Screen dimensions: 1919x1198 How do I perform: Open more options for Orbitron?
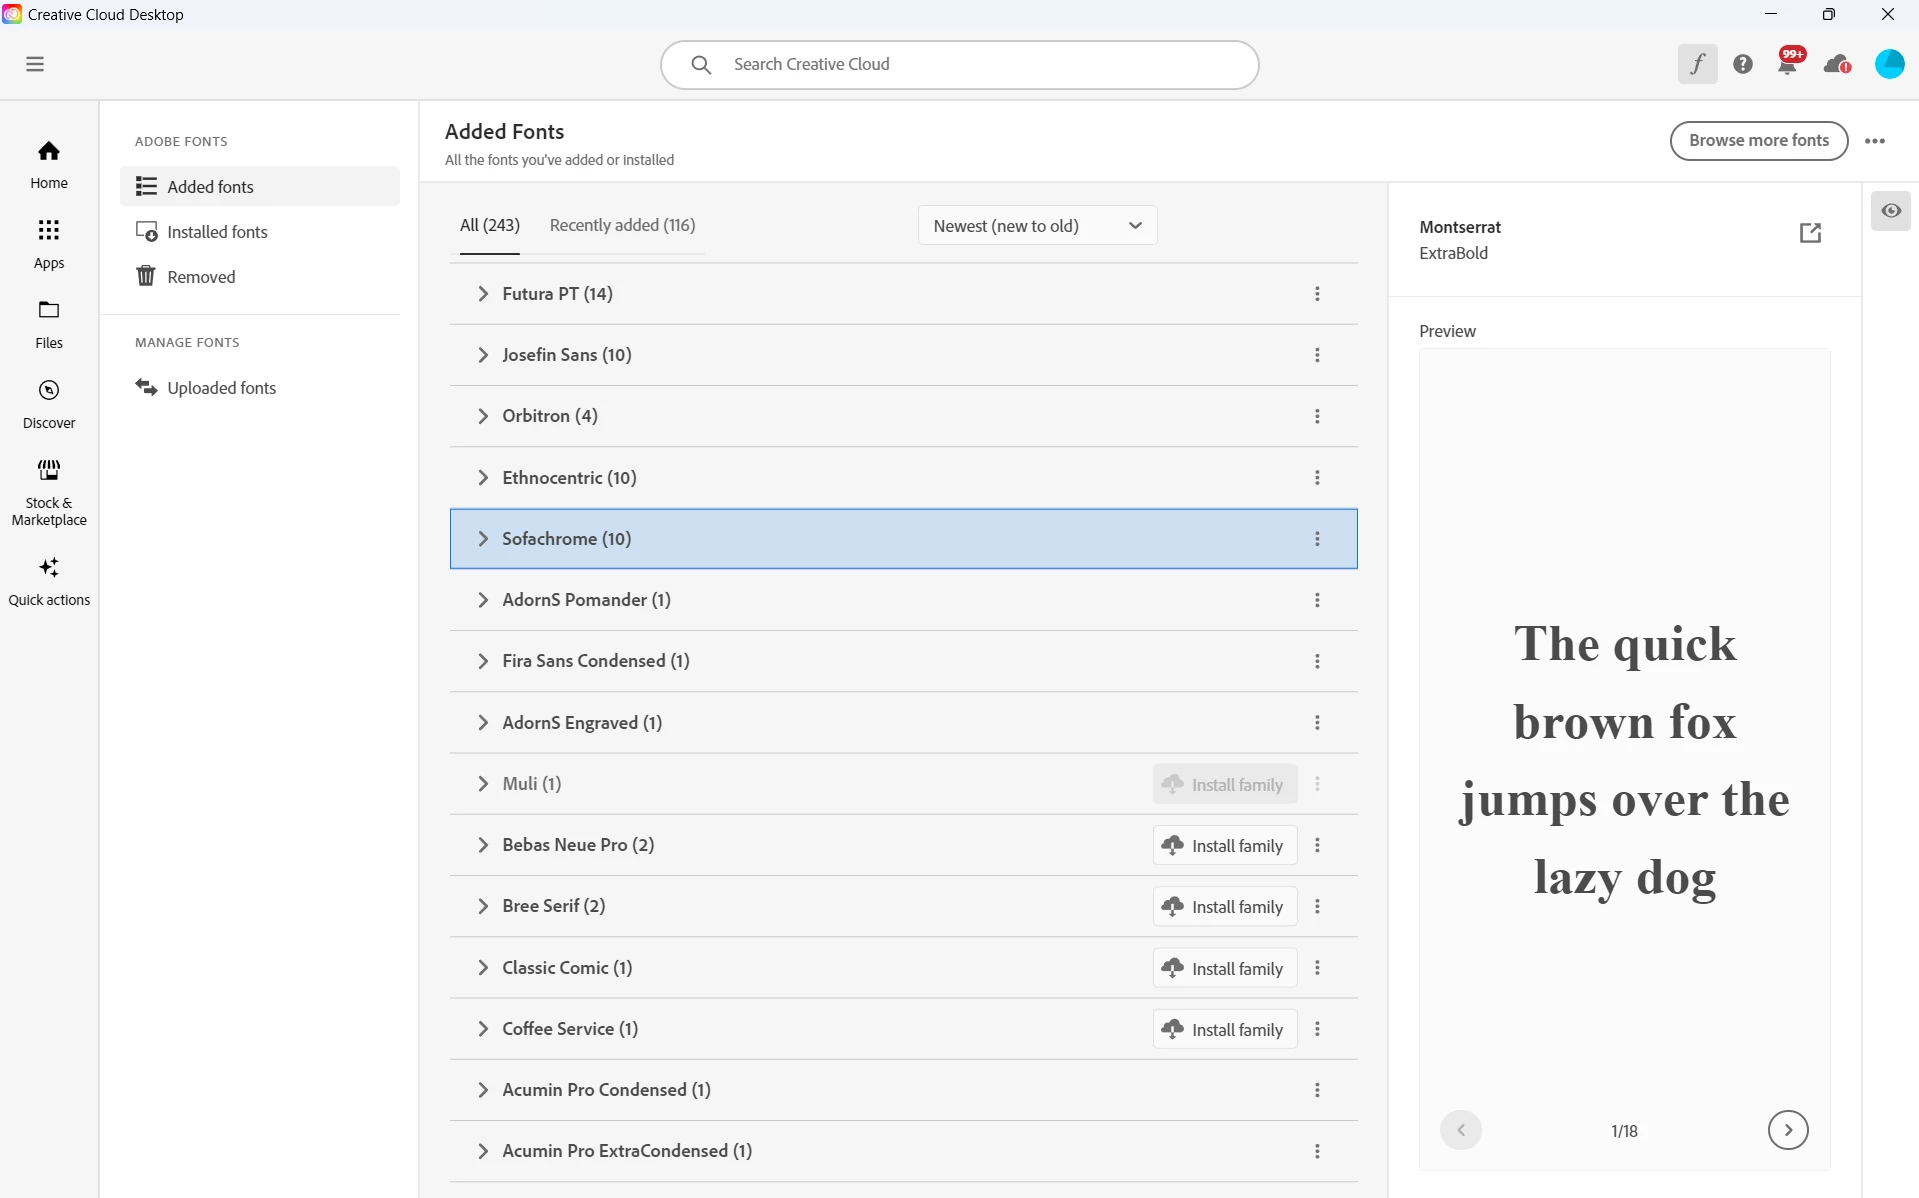(x=1317, y=416)
